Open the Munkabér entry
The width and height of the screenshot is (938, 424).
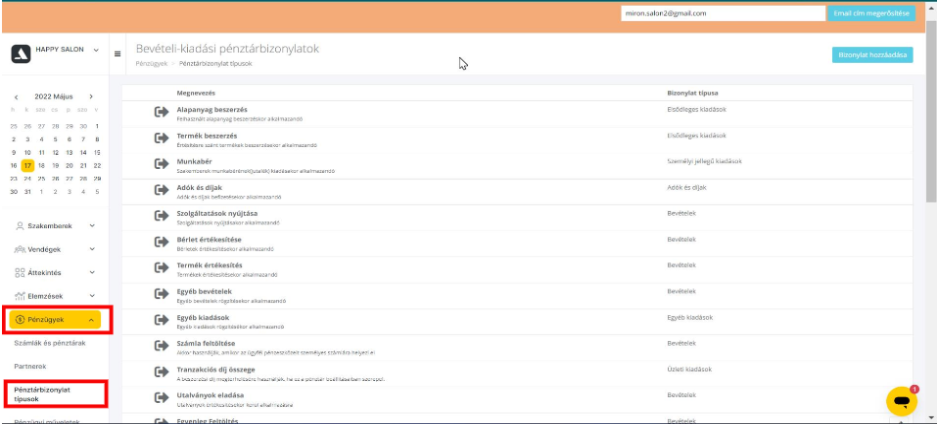coord(194,162)
